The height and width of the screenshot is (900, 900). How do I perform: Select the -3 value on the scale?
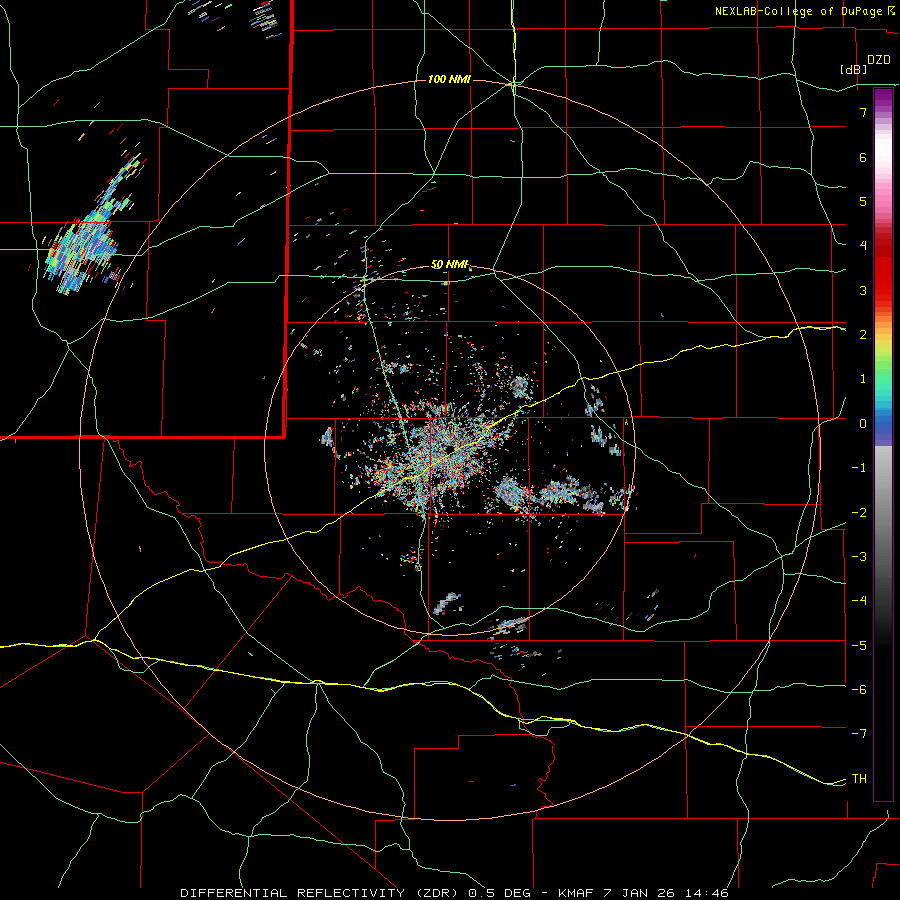tap(859, 557)
